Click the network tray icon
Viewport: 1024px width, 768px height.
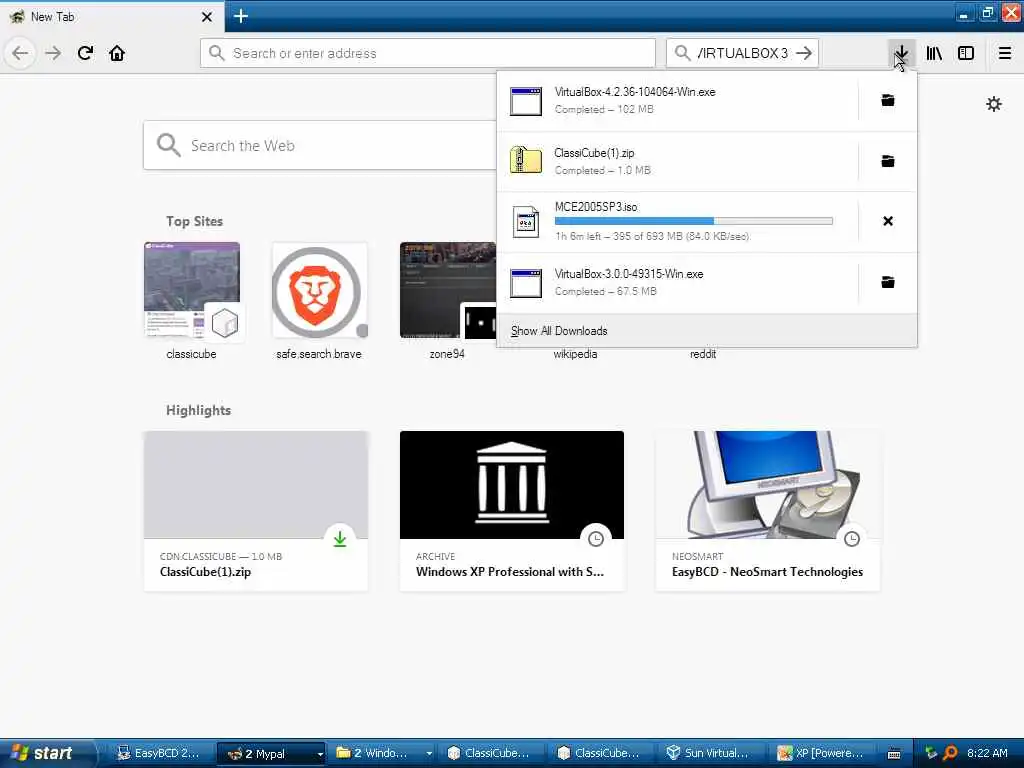tap(931, 753)
